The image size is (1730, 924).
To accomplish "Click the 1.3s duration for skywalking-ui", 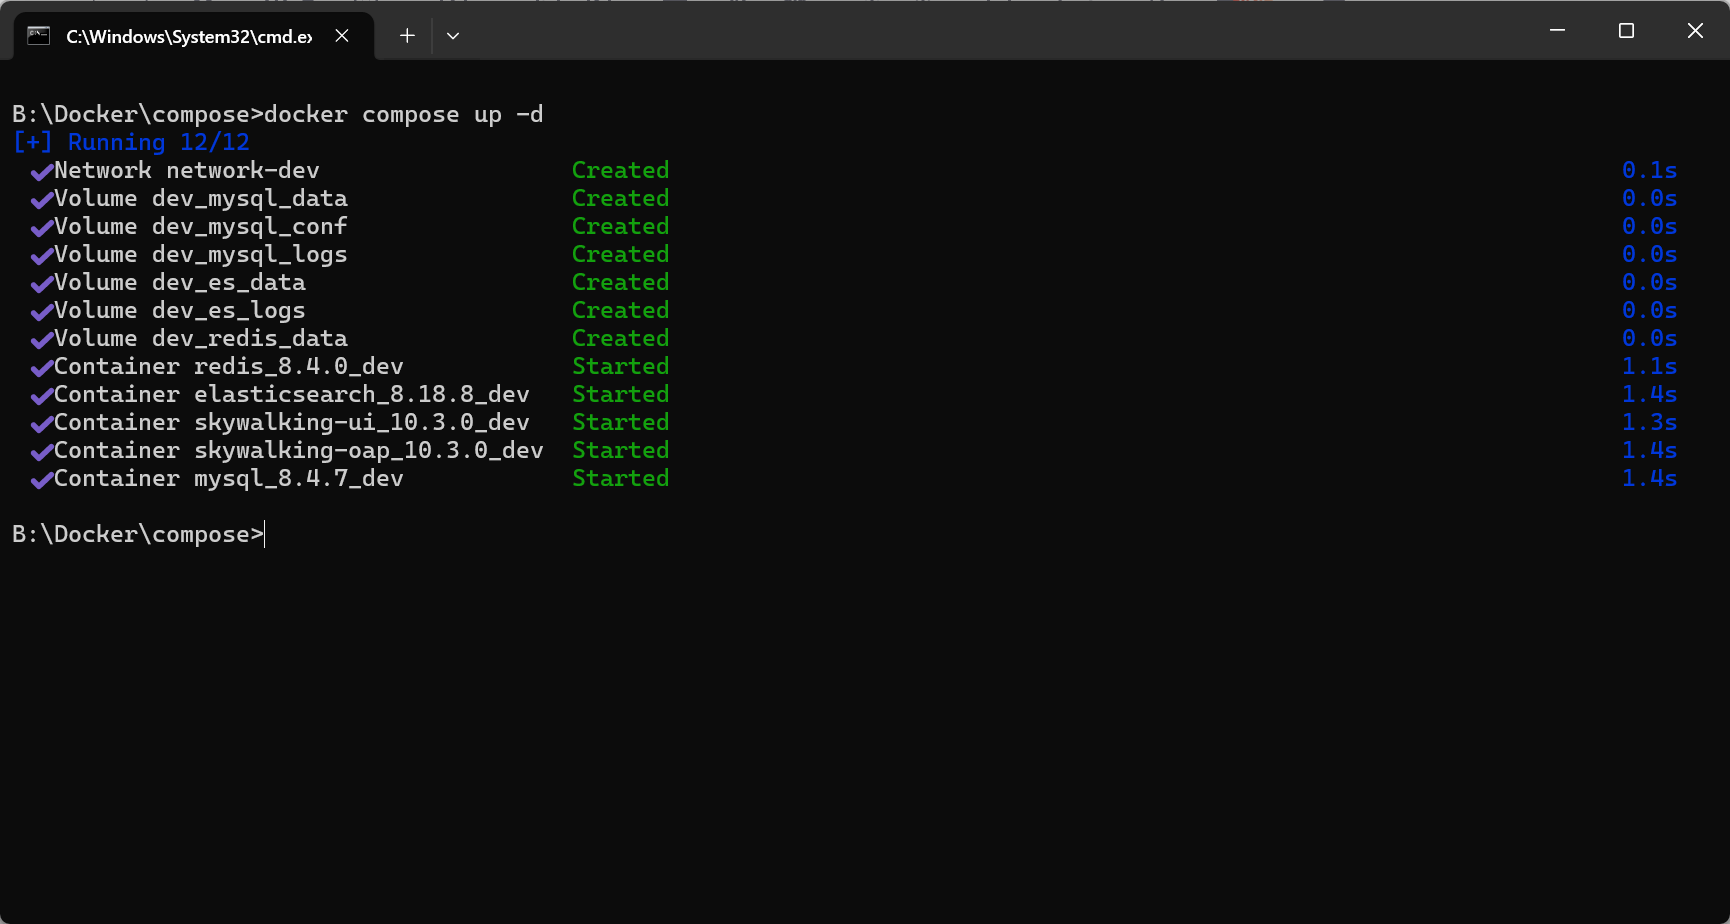I will [x=1649, y=422].
